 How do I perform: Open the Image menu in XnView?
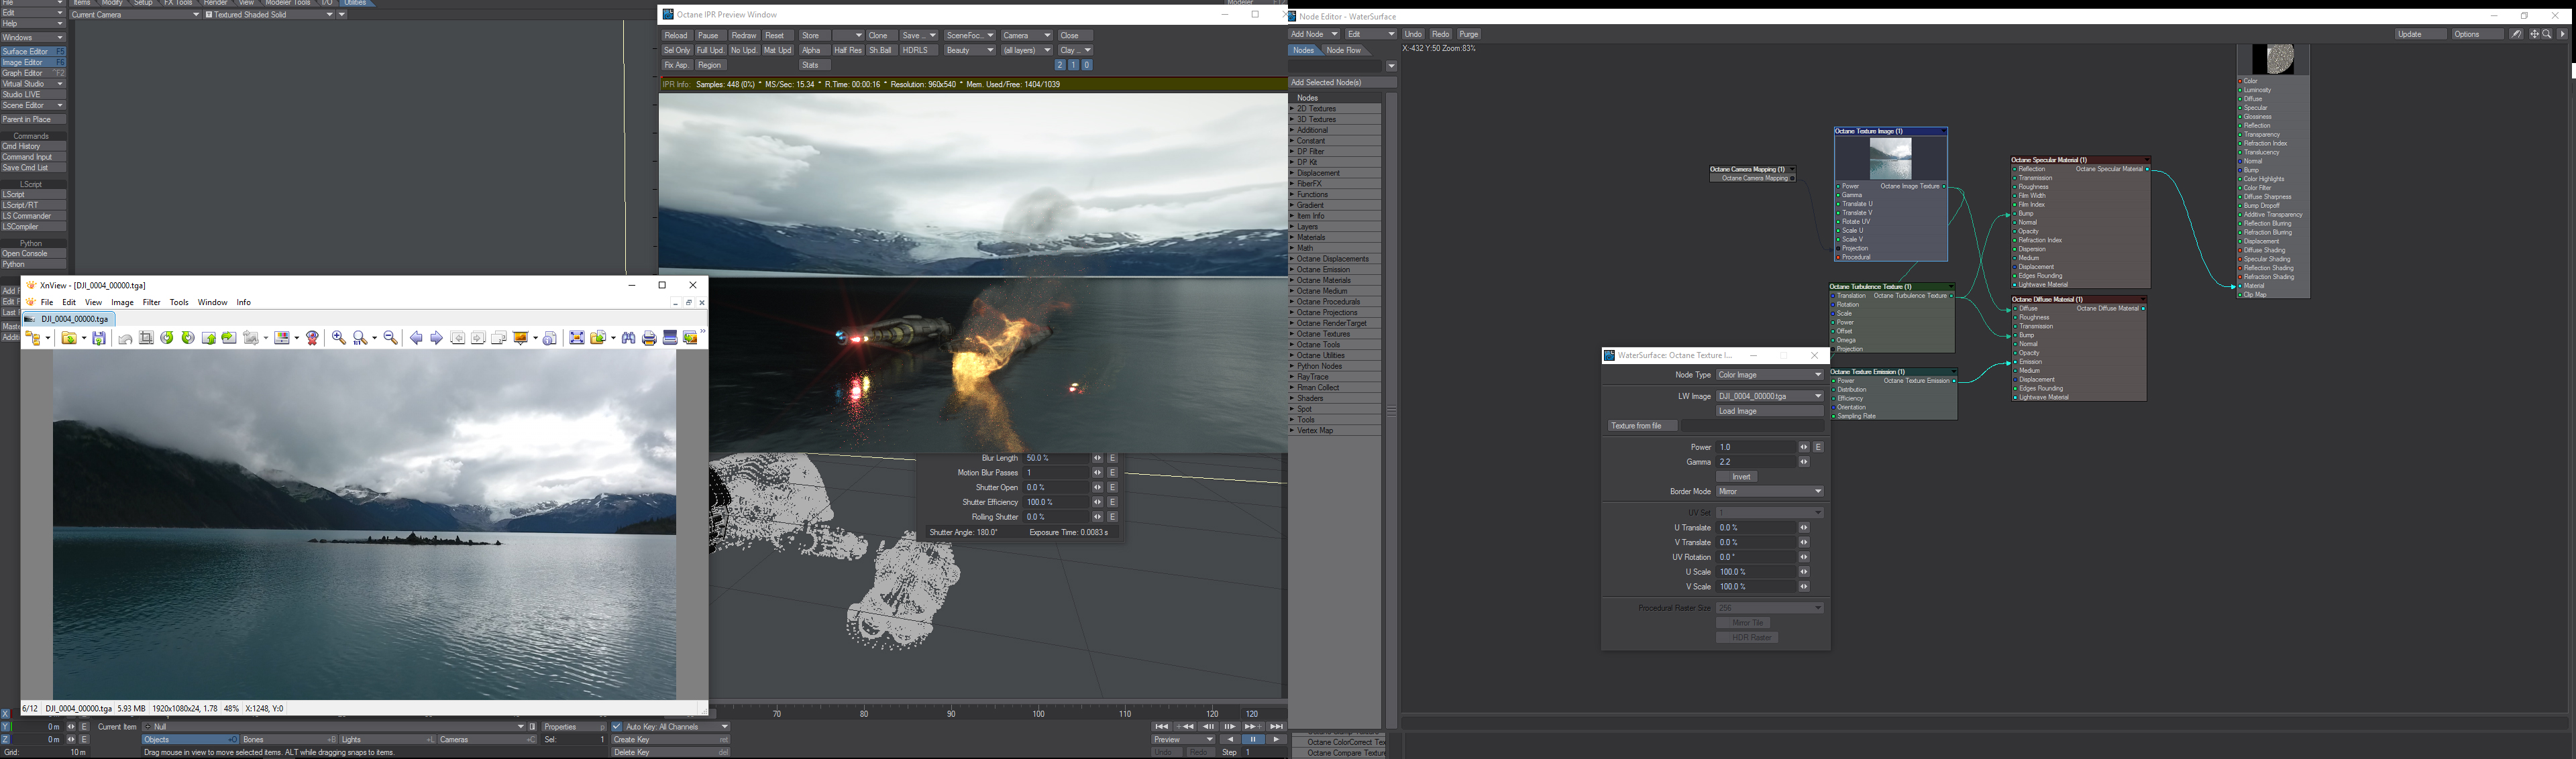(x=122, y=302)
